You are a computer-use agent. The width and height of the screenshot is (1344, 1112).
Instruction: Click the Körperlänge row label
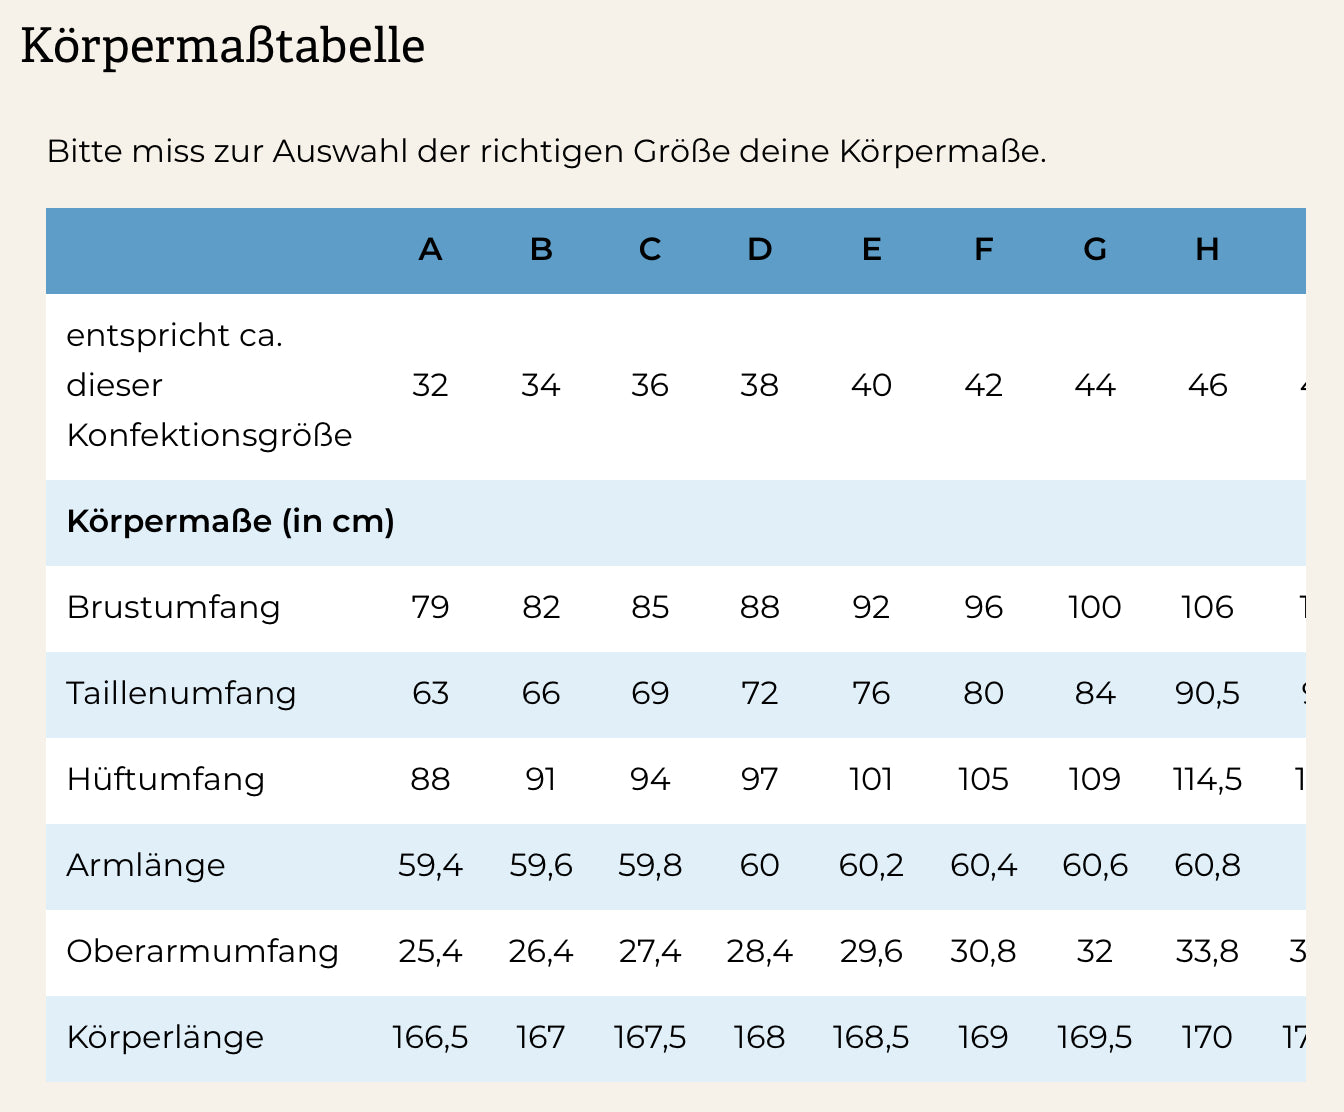click(165, 1038)
